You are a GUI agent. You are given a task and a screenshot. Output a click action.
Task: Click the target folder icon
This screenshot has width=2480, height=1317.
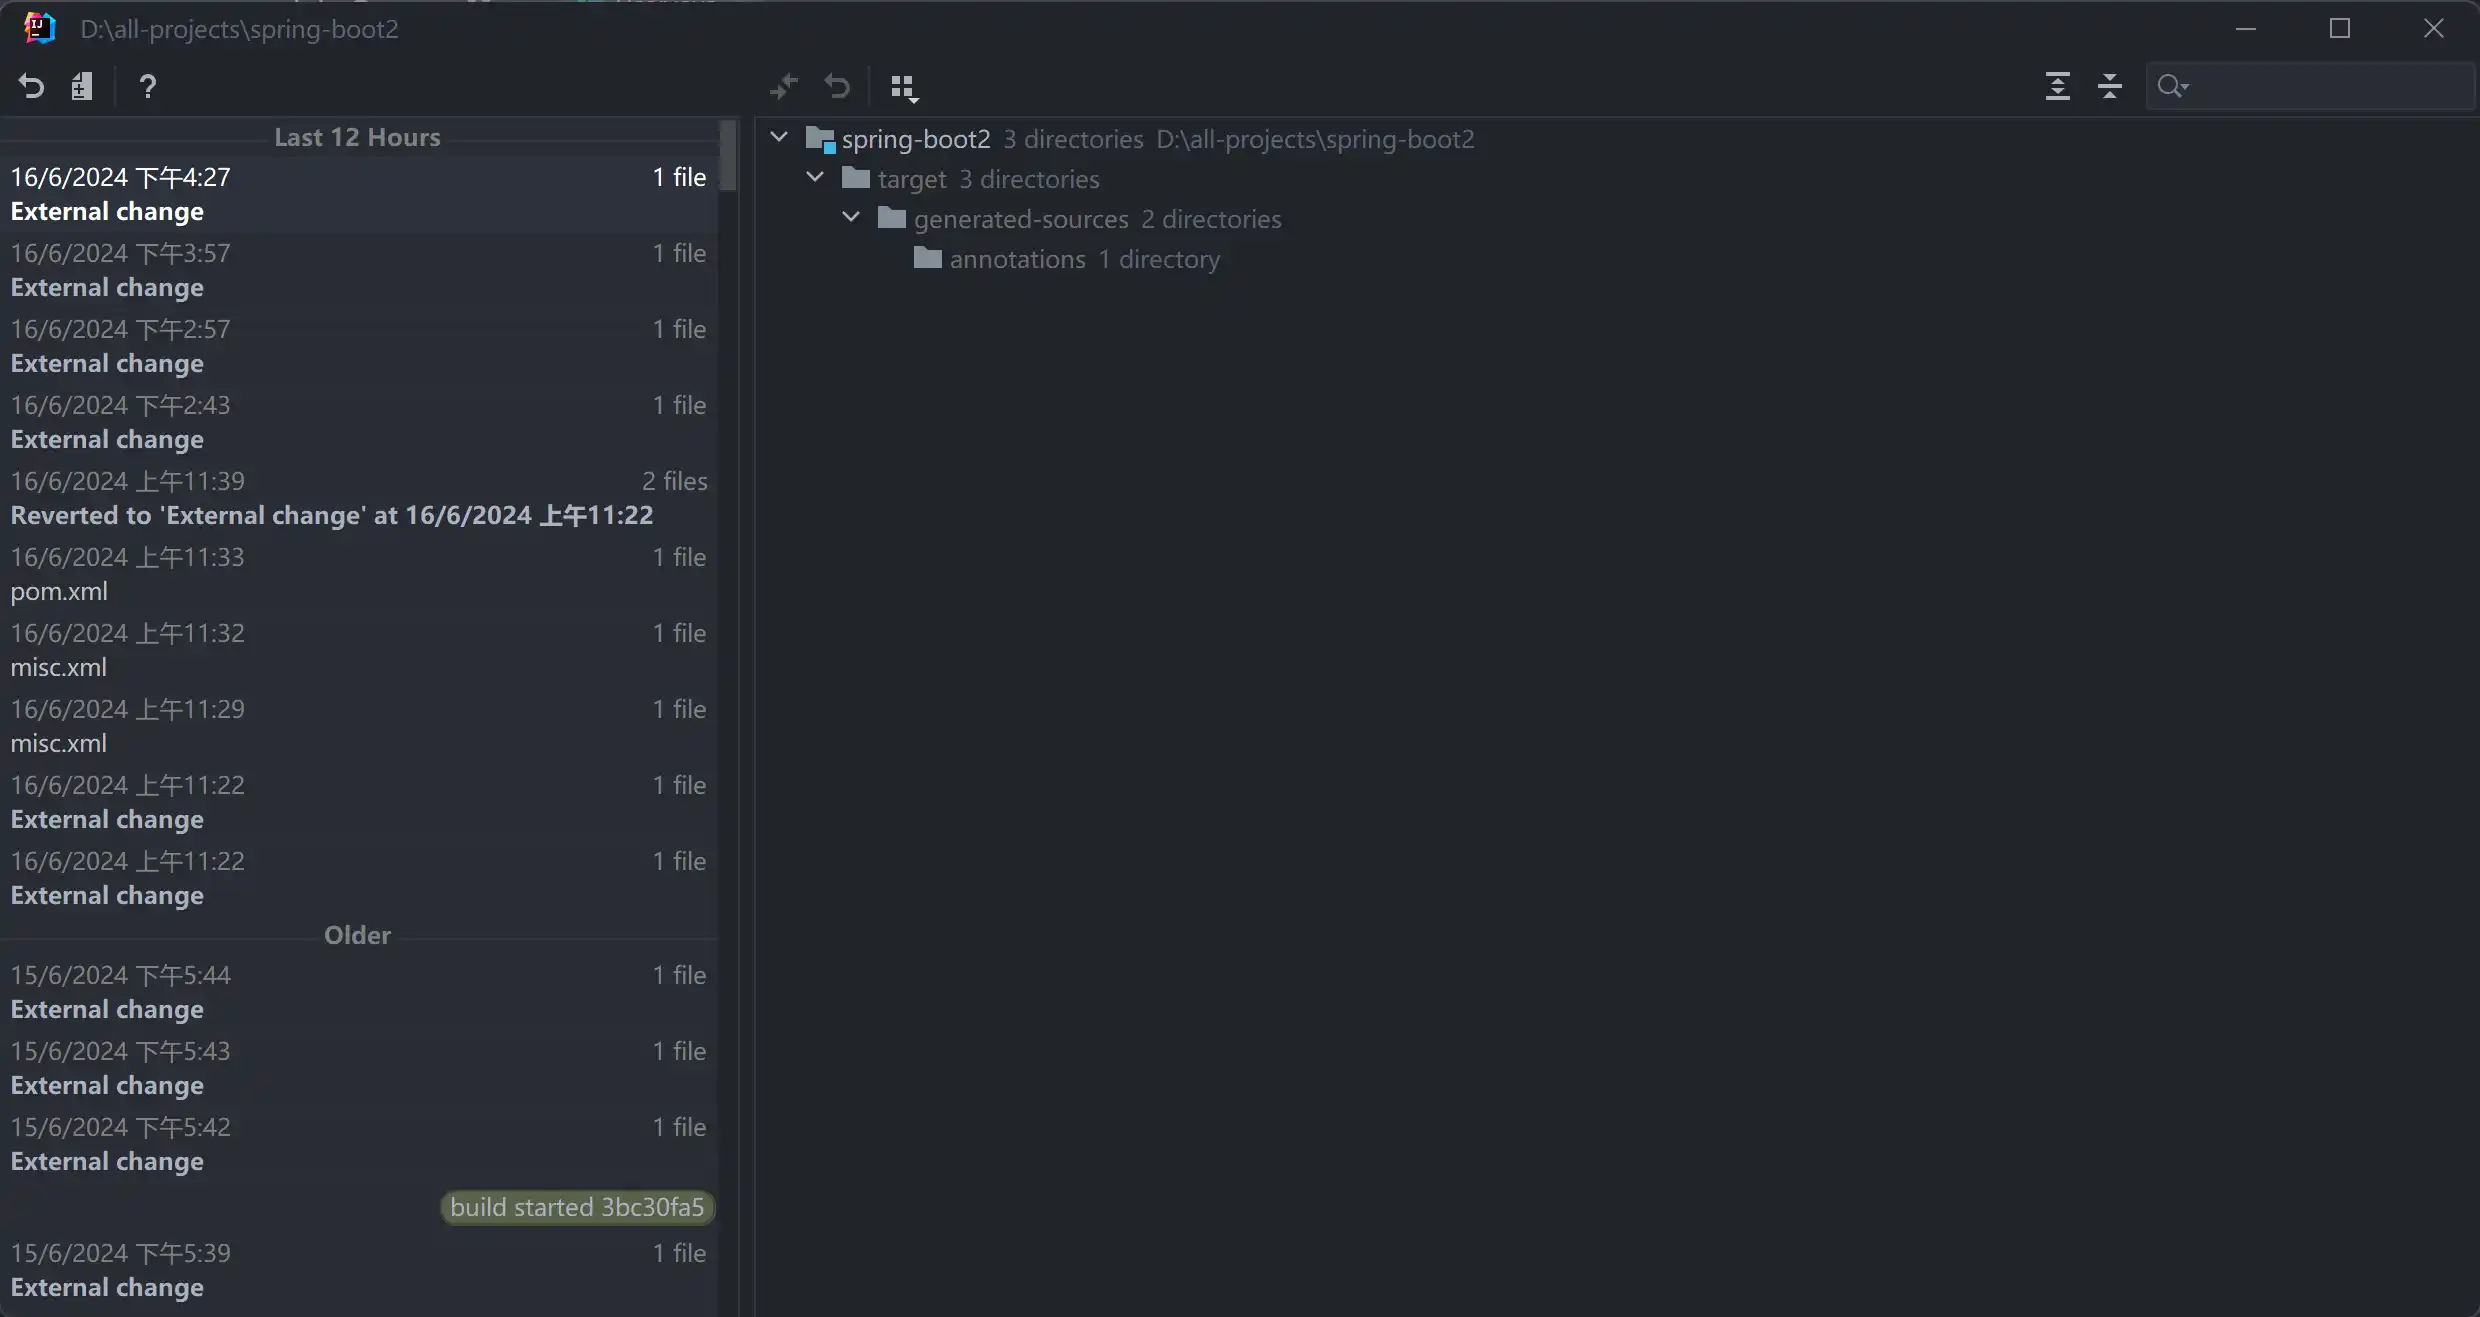856,178
